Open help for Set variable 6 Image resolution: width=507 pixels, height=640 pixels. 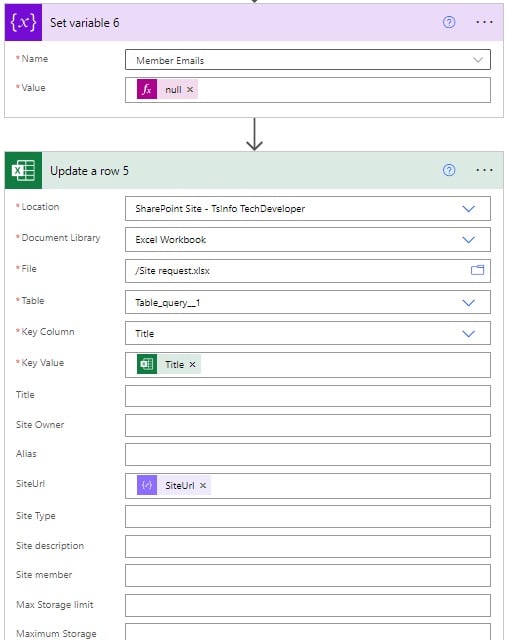coord(449,22)
